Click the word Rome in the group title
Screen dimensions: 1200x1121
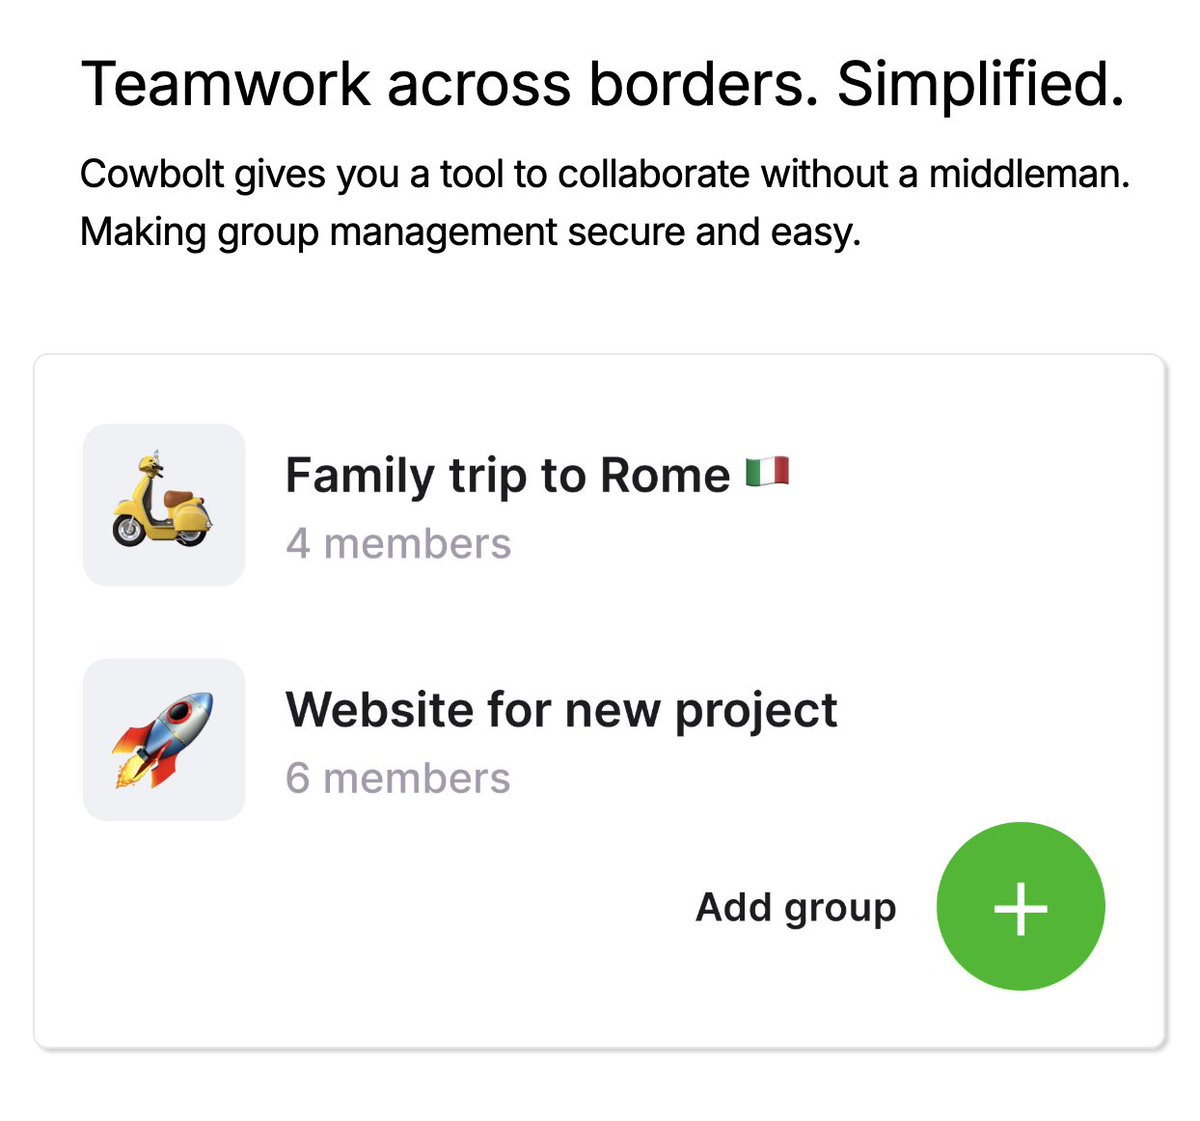tap(665, 475)
